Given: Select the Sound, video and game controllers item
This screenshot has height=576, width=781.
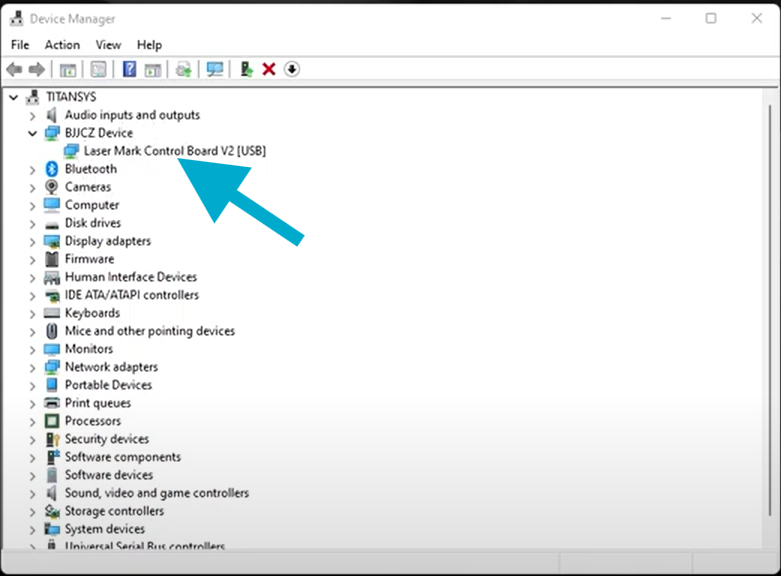Looking at the screenshot, I should click(157, 493).
